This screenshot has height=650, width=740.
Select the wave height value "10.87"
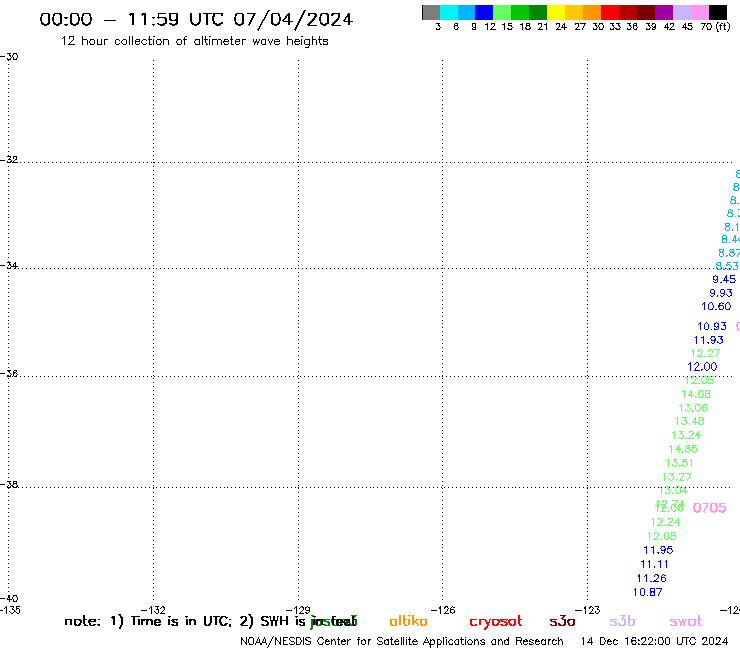point(648,592)
